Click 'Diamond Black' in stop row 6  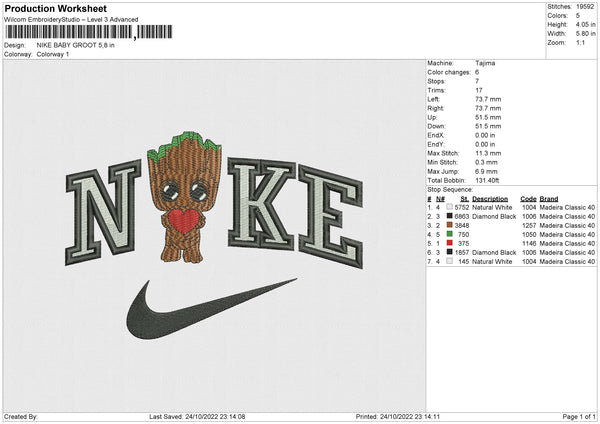[494, 253]
